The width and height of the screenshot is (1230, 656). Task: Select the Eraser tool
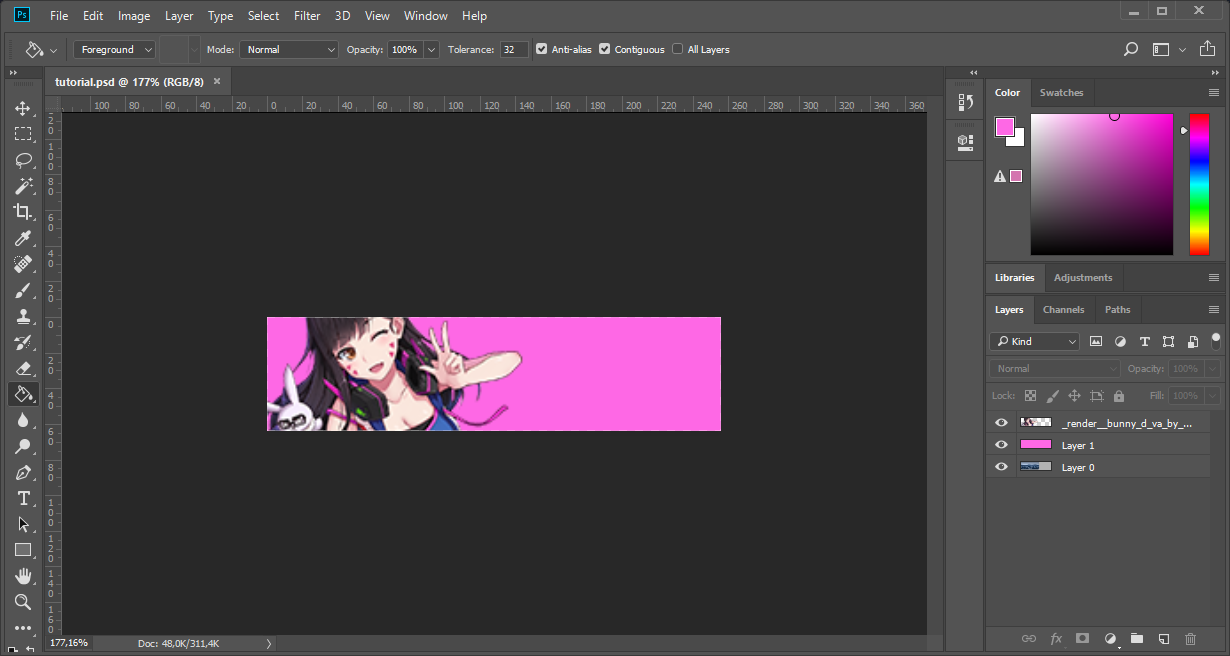pos(22,368)
